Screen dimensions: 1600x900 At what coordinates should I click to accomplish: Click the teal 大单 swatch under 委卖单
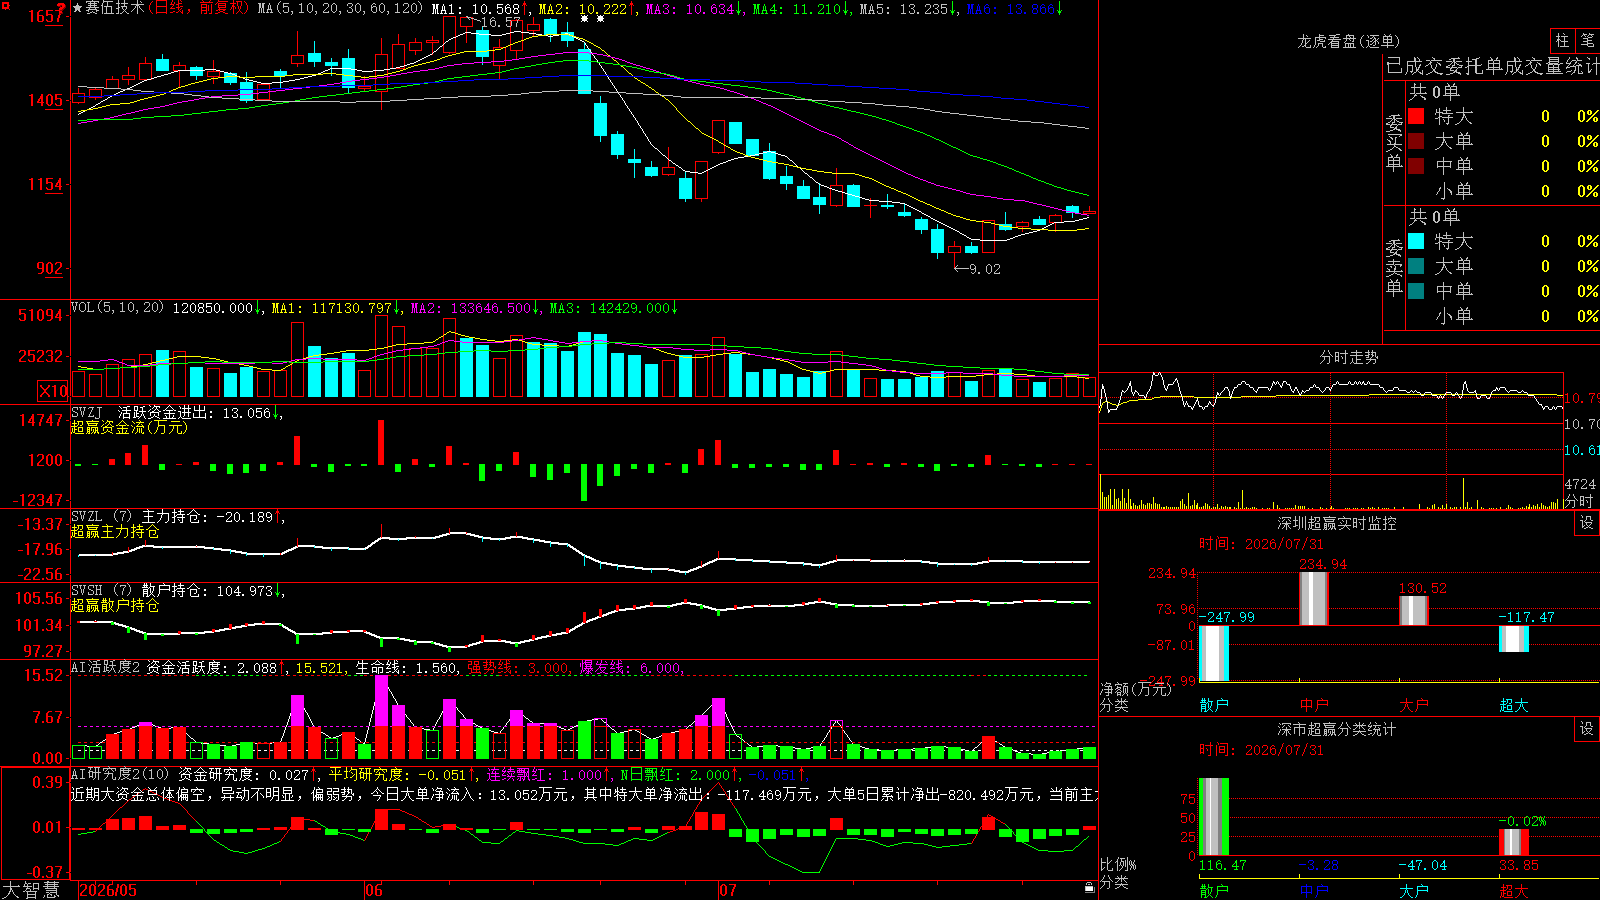(x=1416, y=266)
